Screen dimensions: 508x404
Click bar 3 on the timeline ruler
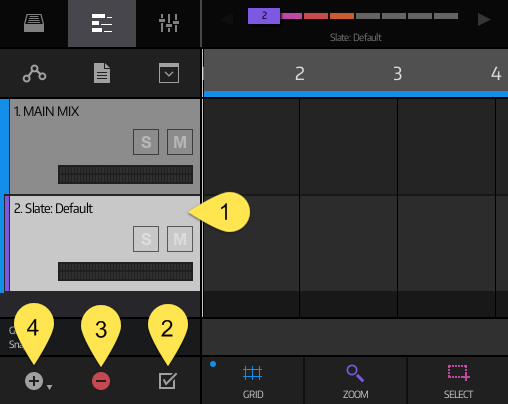[397, 74]
